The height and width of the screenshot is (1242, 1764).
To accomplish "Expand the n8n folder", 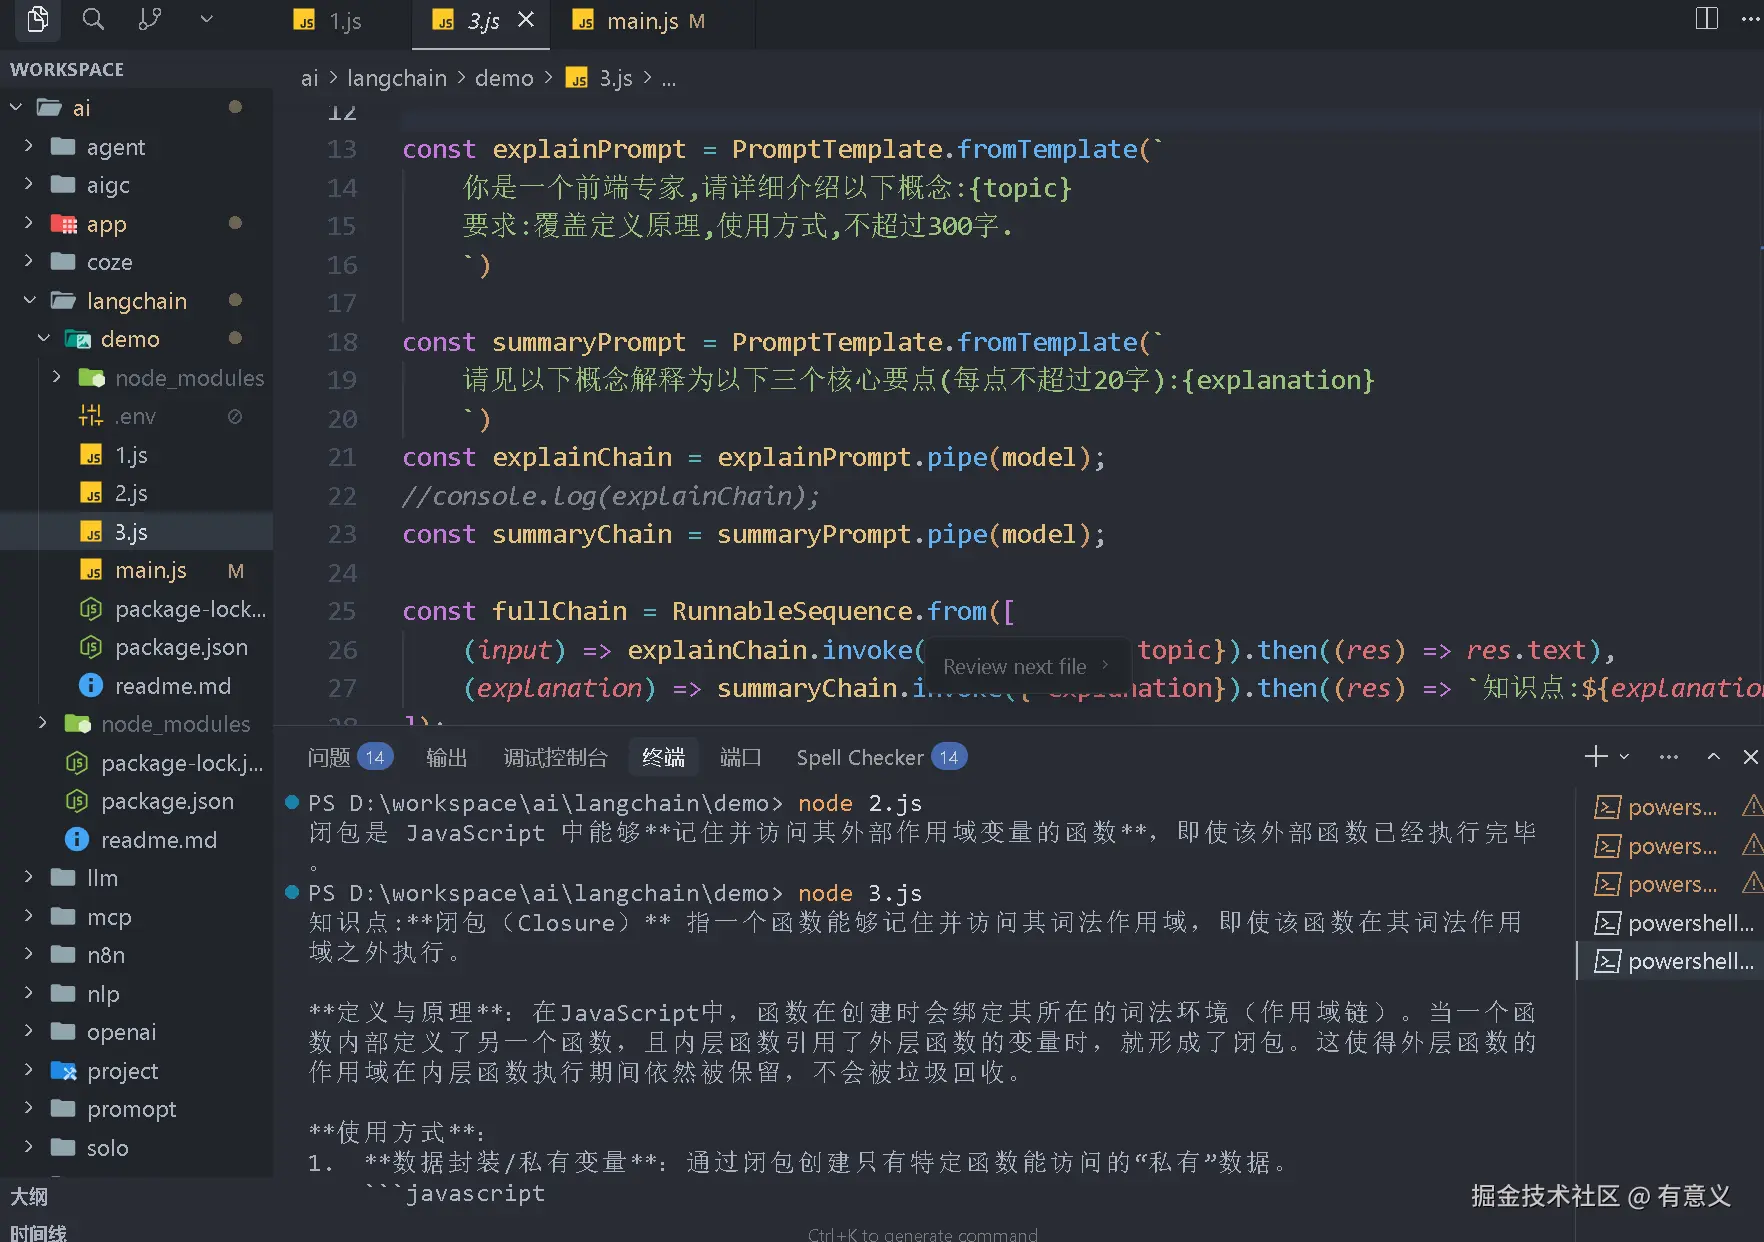I will pyautogui.click(x=28, y=954).
